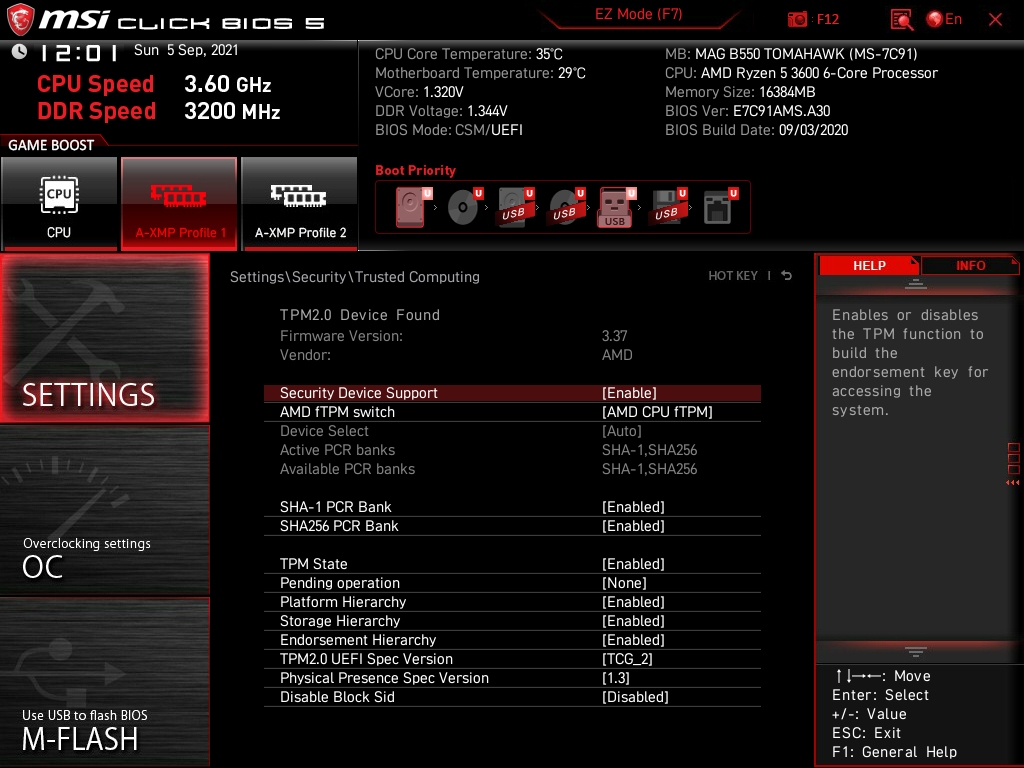Click the 12:01 system time display
This screenshot has width=1024, height=768.
coord(78,52)
